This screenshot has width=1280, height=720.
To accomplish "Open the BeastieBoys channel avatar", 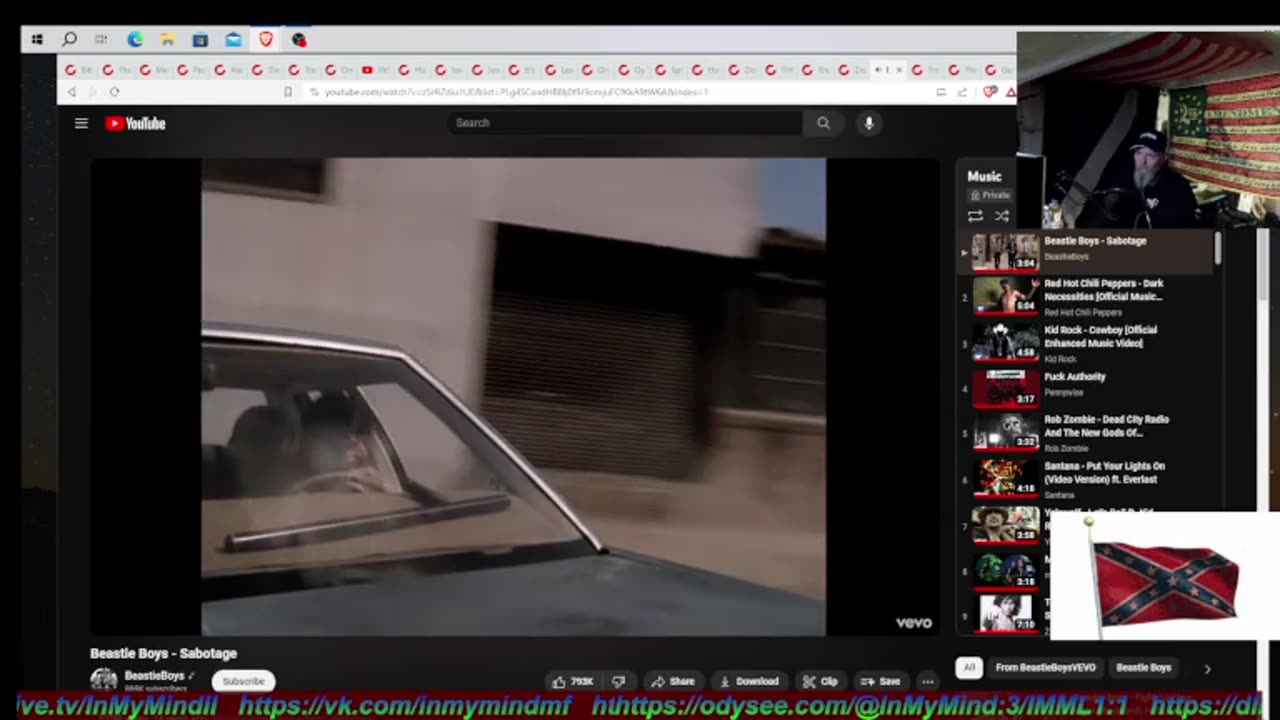I will [x=104, y=681].
